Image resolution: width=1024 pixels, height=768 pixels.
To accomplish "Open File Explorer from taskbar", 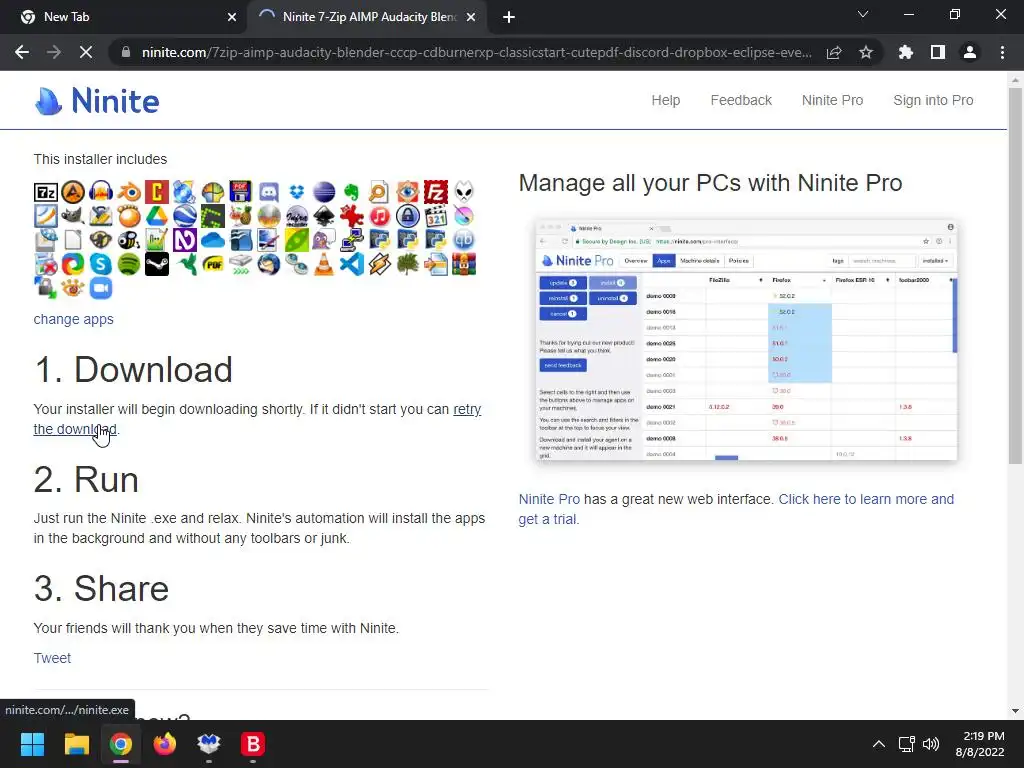I will coord(76,744).
